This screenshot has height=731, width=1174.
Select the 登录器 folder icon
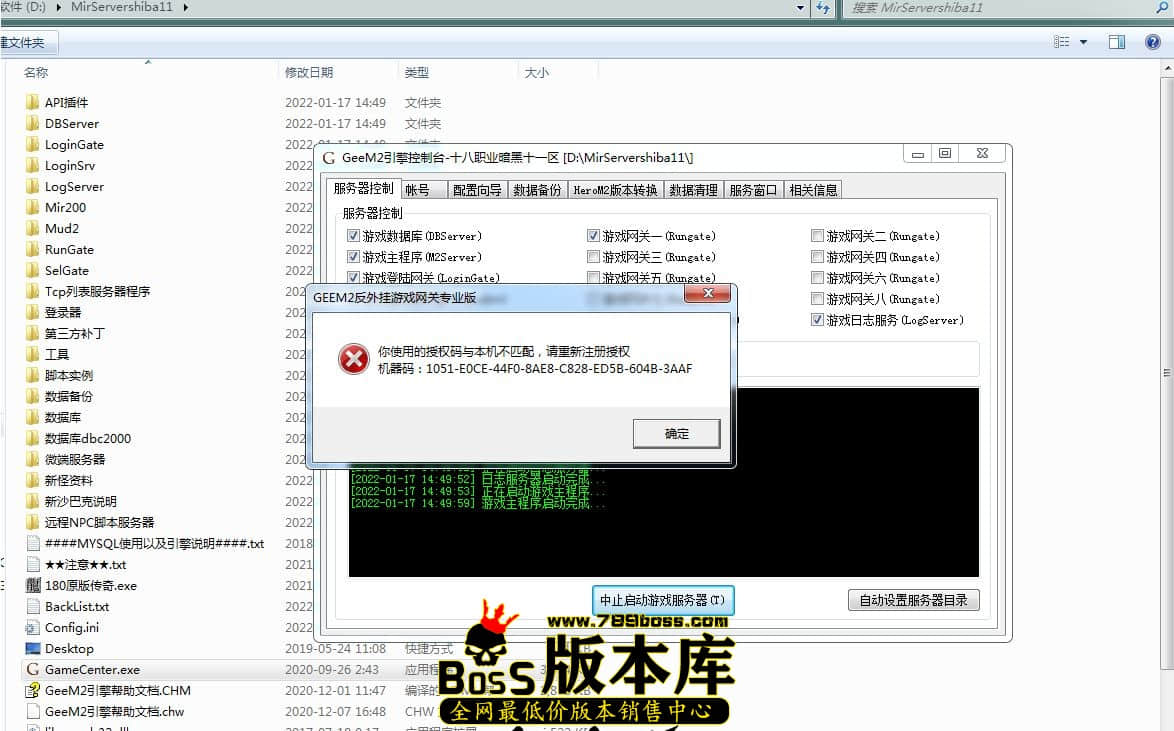point(32,312)
